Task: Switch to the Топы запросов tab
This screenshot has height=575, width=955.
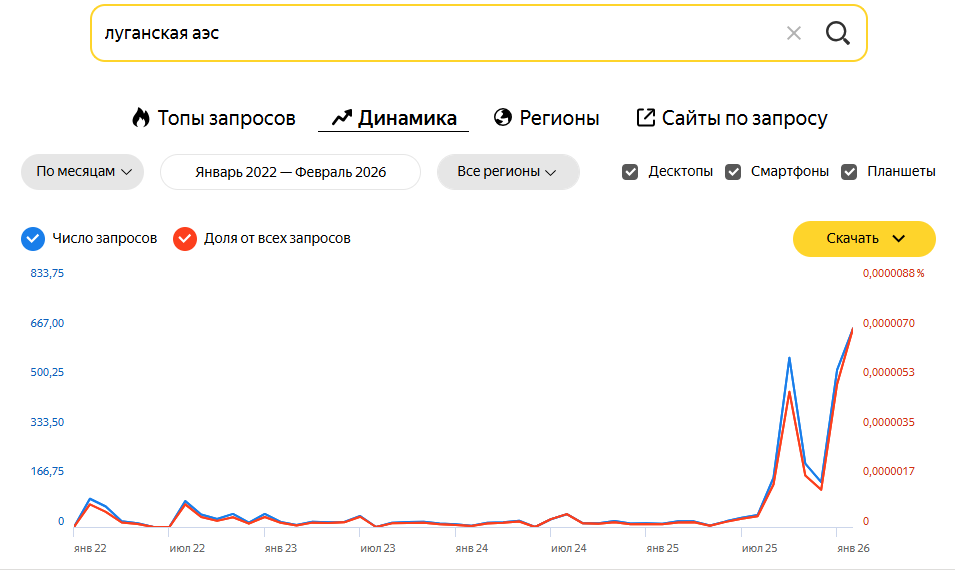Action: click(x=226, y=118)
